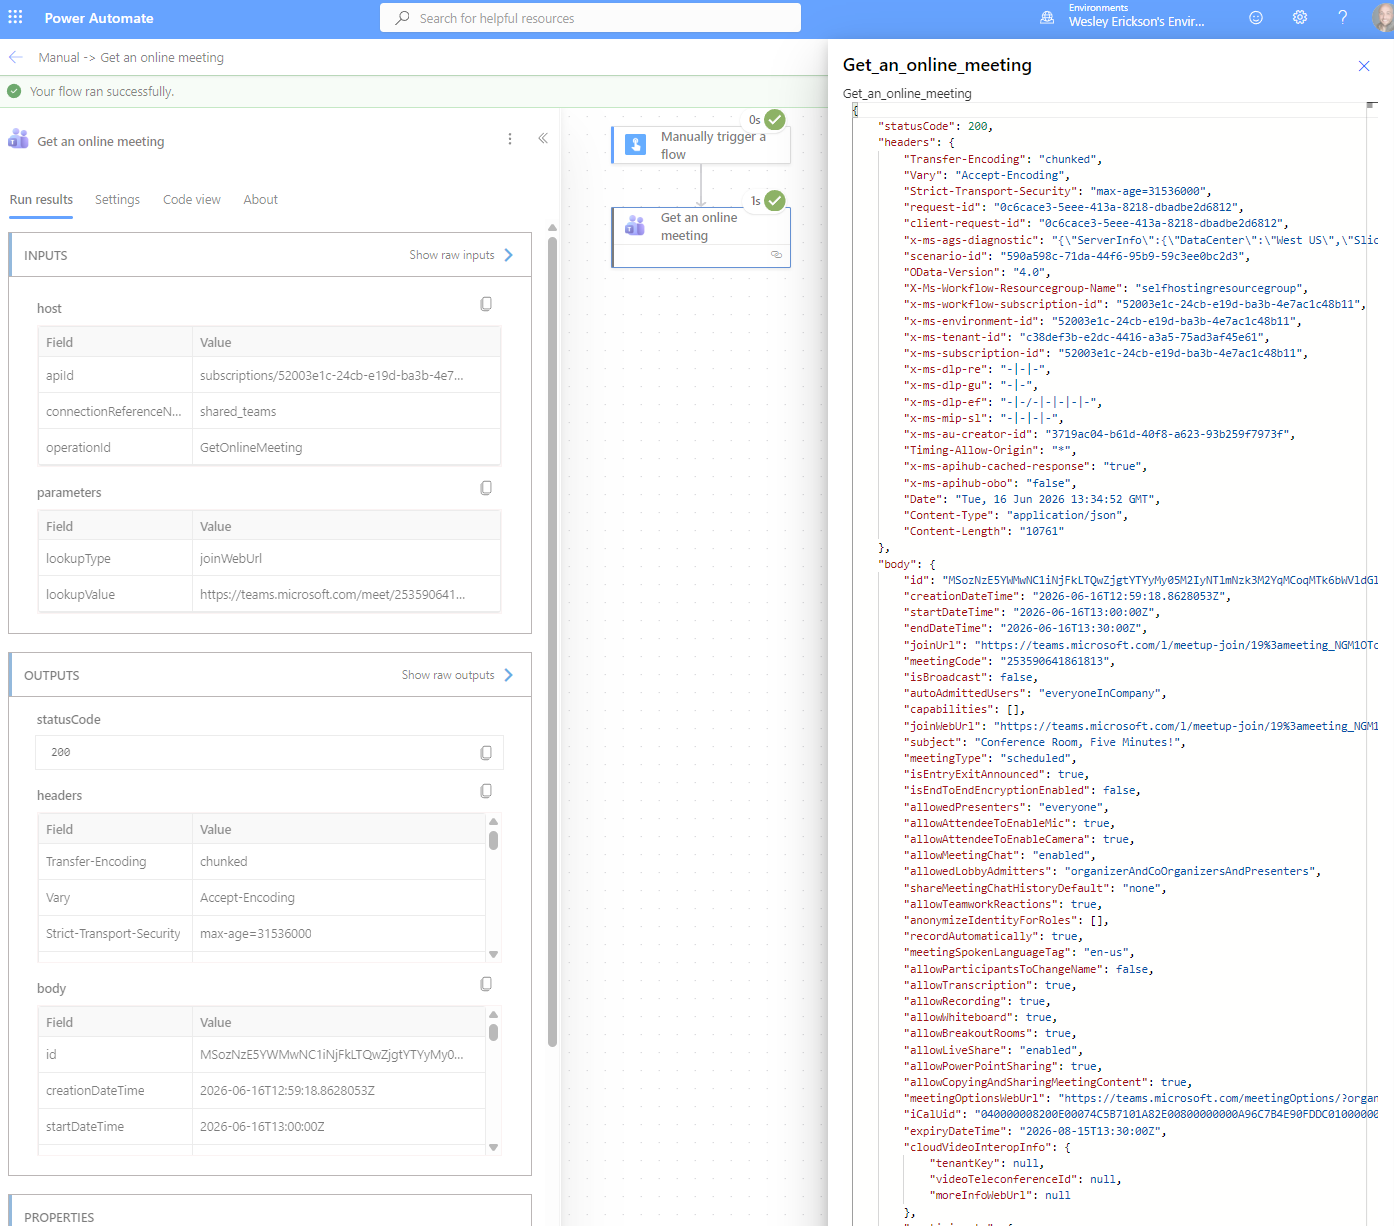1394x1226 pixels.
Task: Expand Show raw outputs chevron
Action: (509, 675)
